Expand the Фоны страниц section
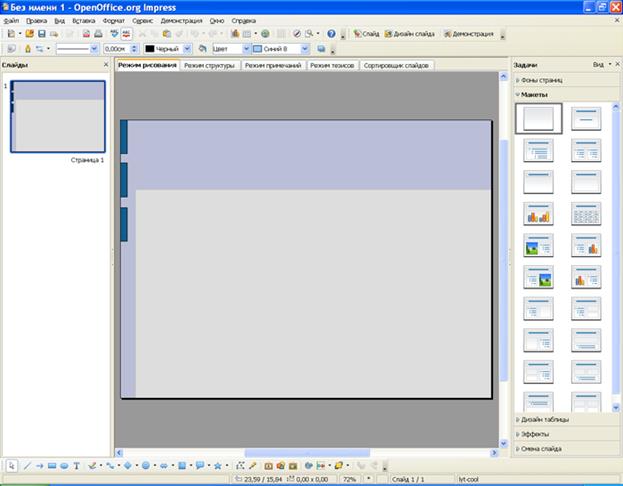 coord(565,80)
